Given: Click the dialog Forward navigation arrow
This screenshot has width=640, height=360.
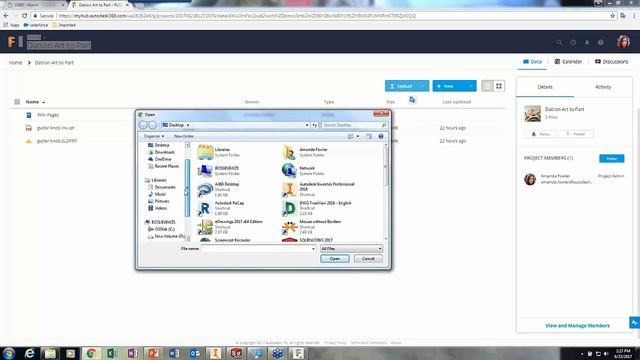Looking at the screenshot, I should pos(152,125).
